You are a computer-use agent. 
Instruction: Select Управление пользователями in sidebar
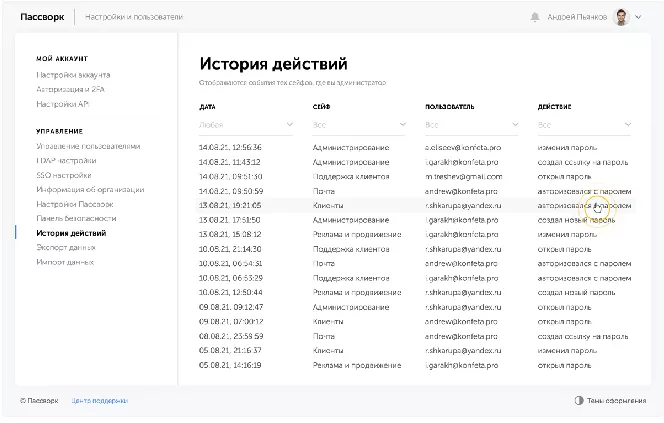pyautogui.click(x=88, y=146)
